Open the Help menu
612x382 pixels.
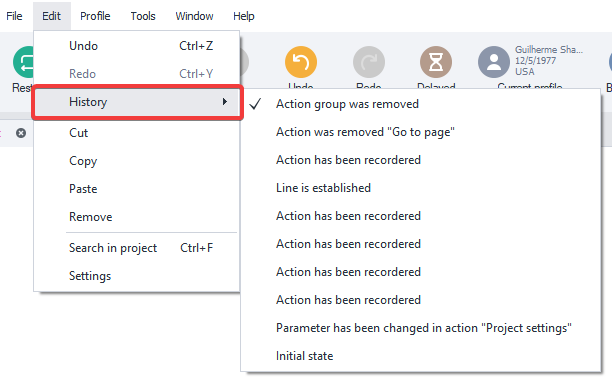[244, 16]
